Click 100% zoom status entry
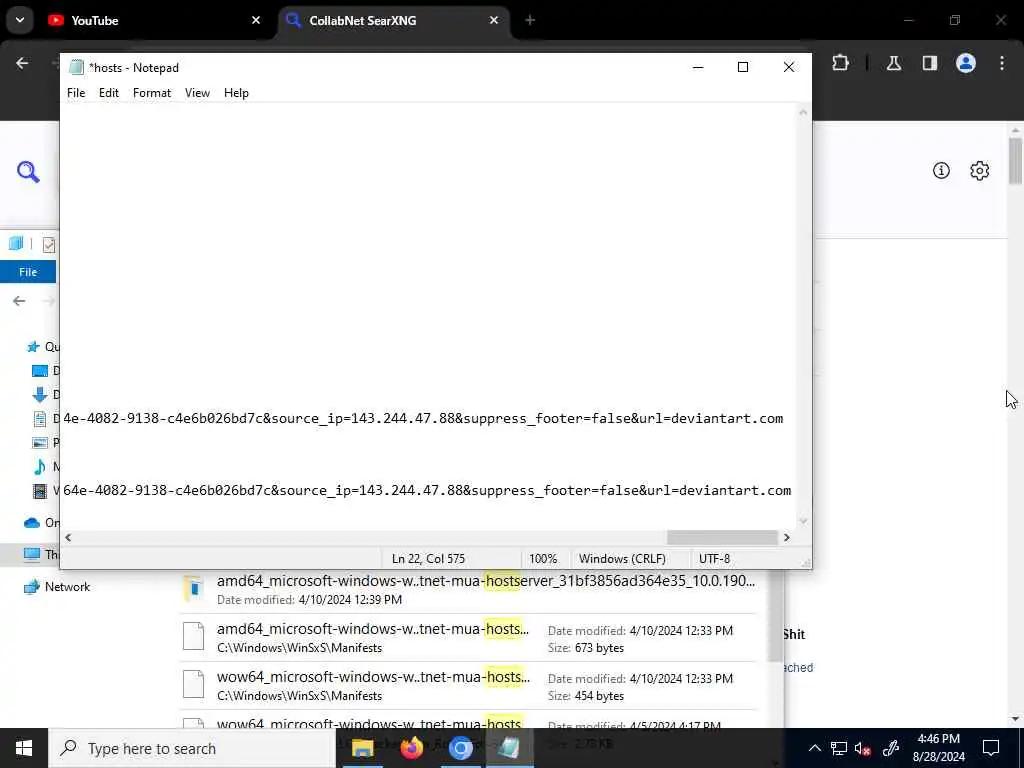This screenshot has width=1024, height=768. (x=543, y=559)
